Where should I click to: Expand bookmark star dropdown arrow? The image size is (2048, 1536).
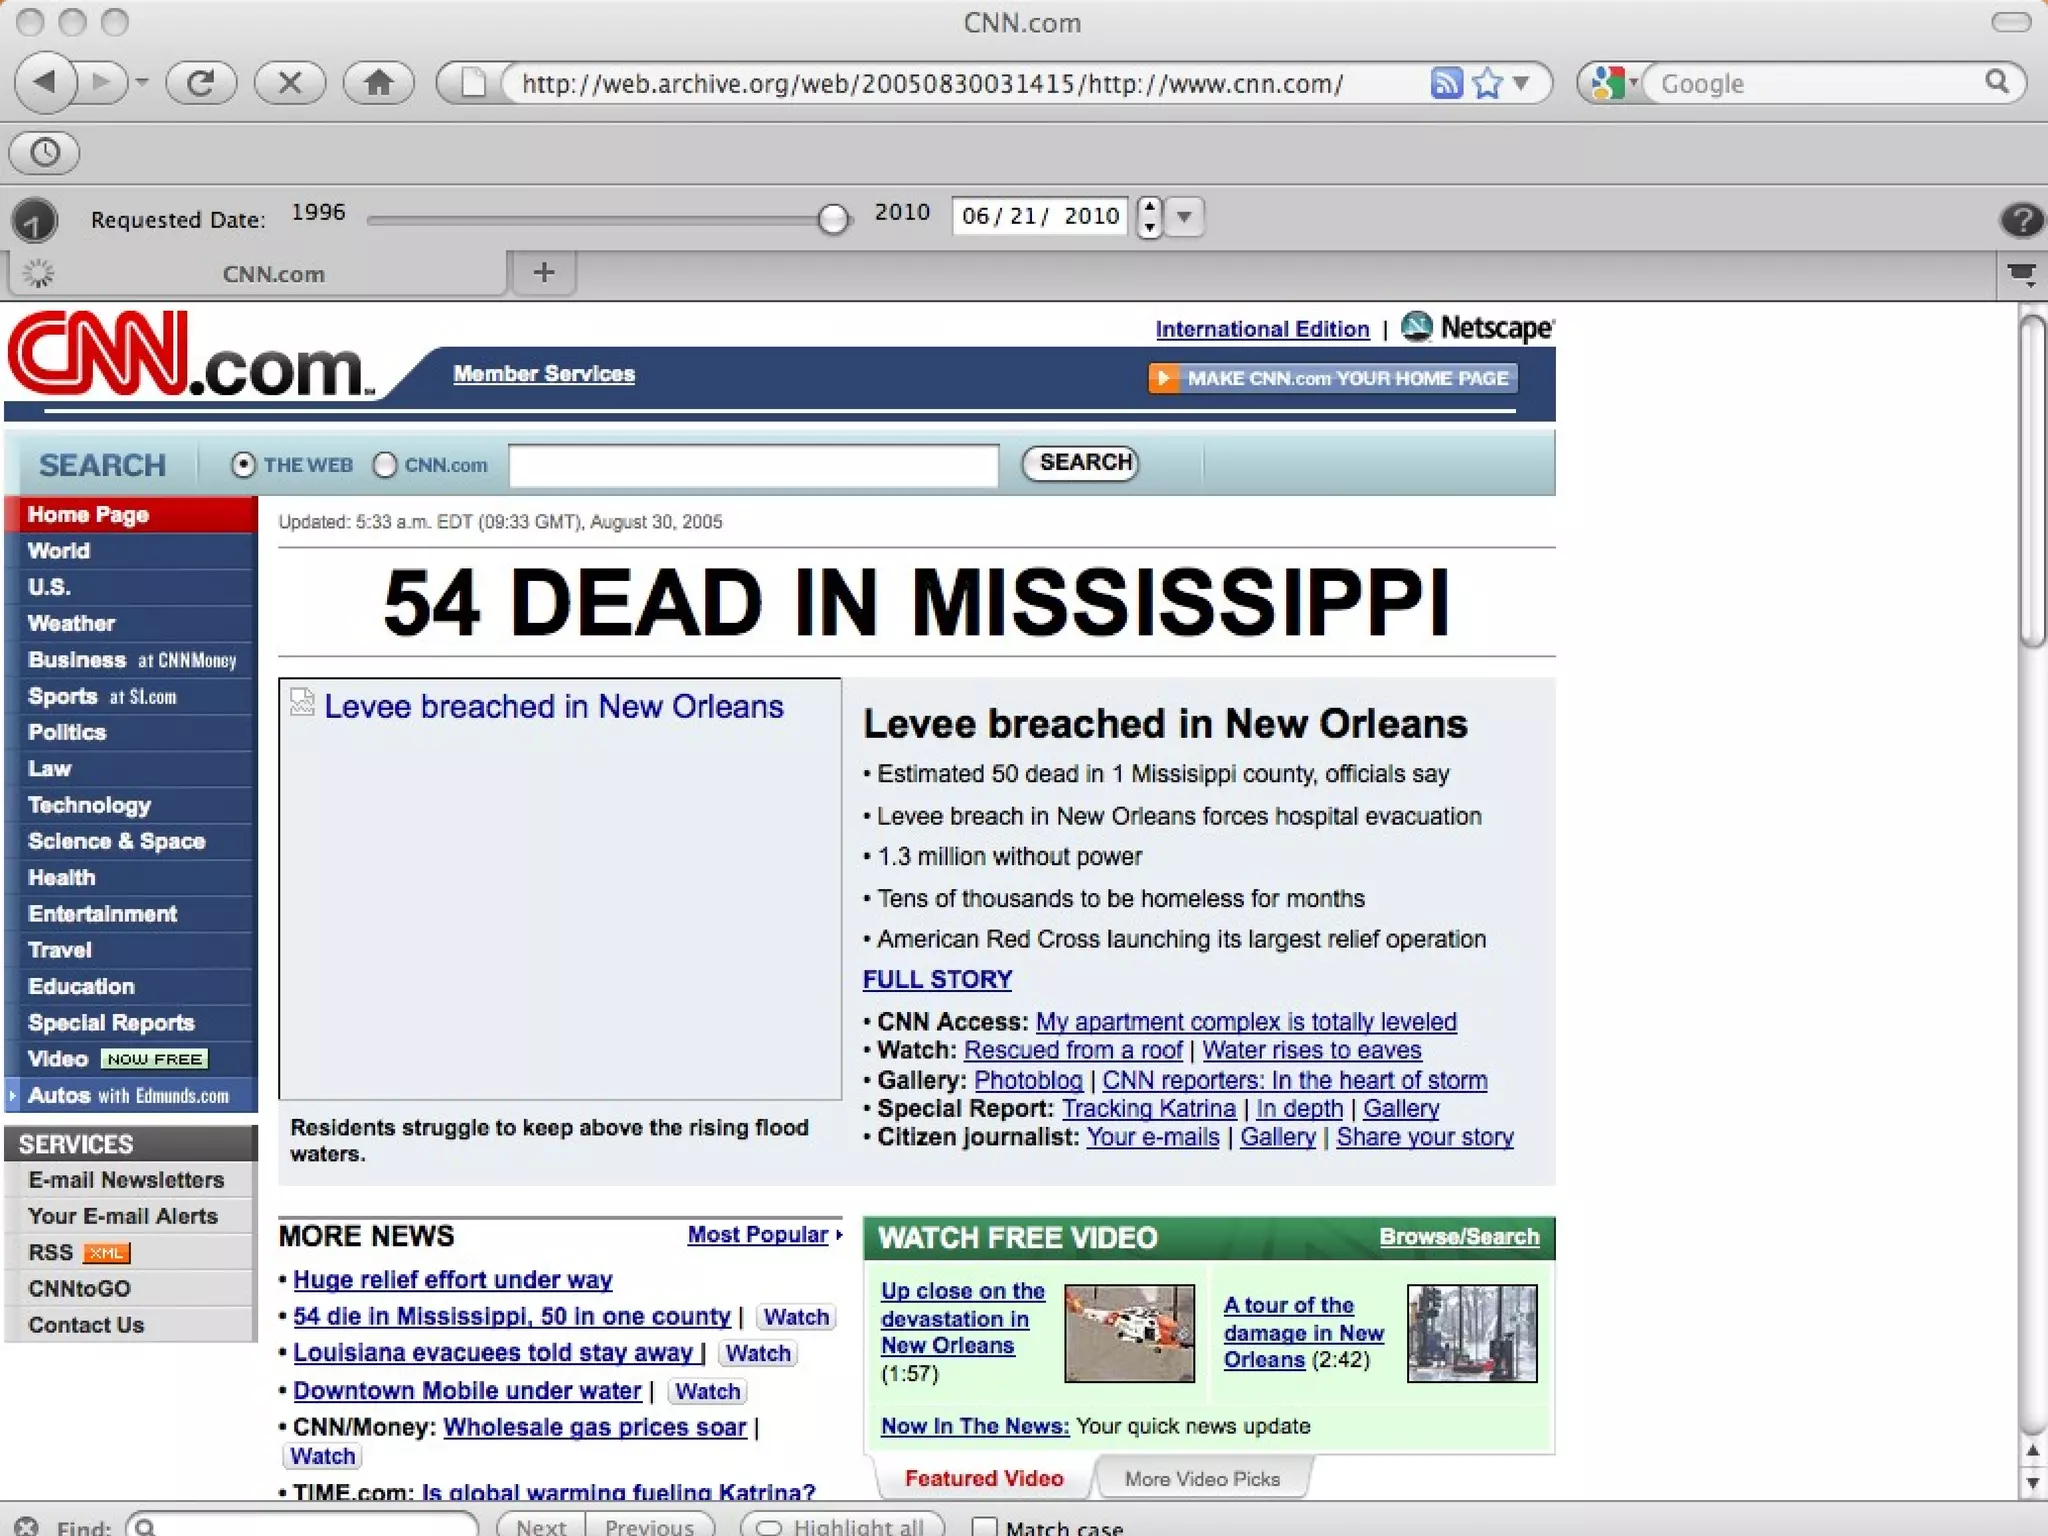pyautogui.click(x=1521, y=83)
